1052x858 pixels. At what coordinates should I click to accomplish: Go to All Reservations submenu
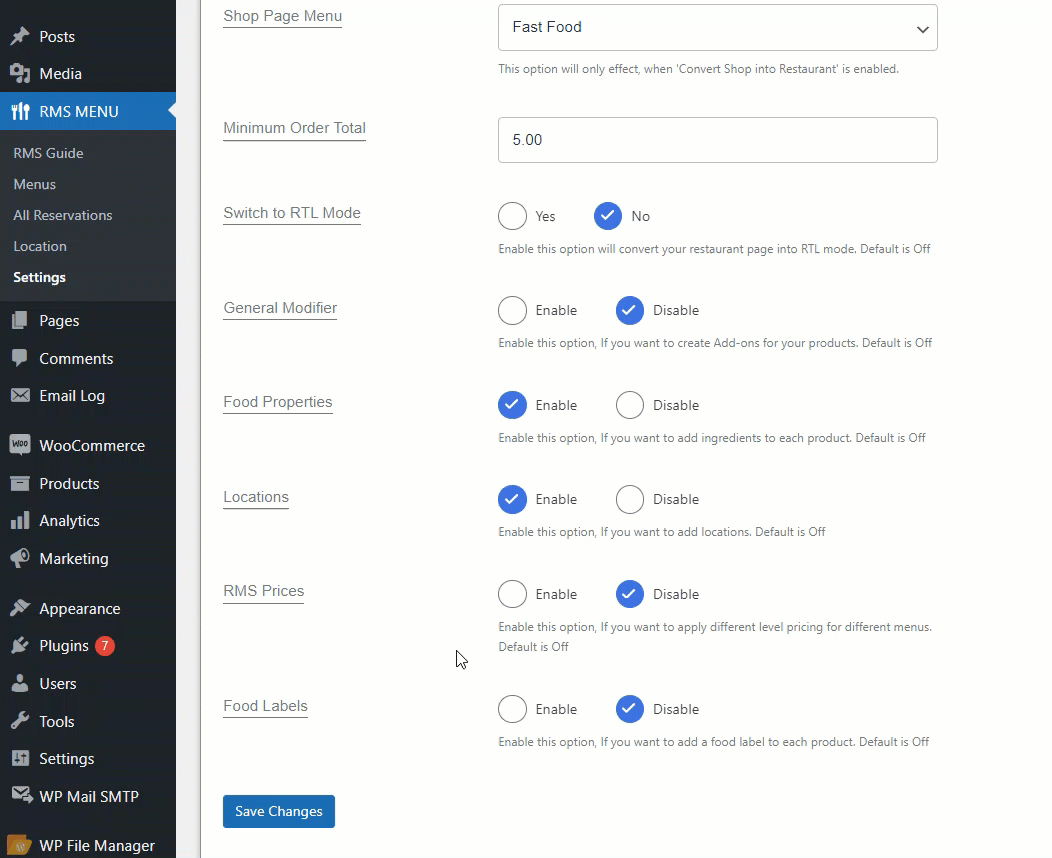[63, 215]
